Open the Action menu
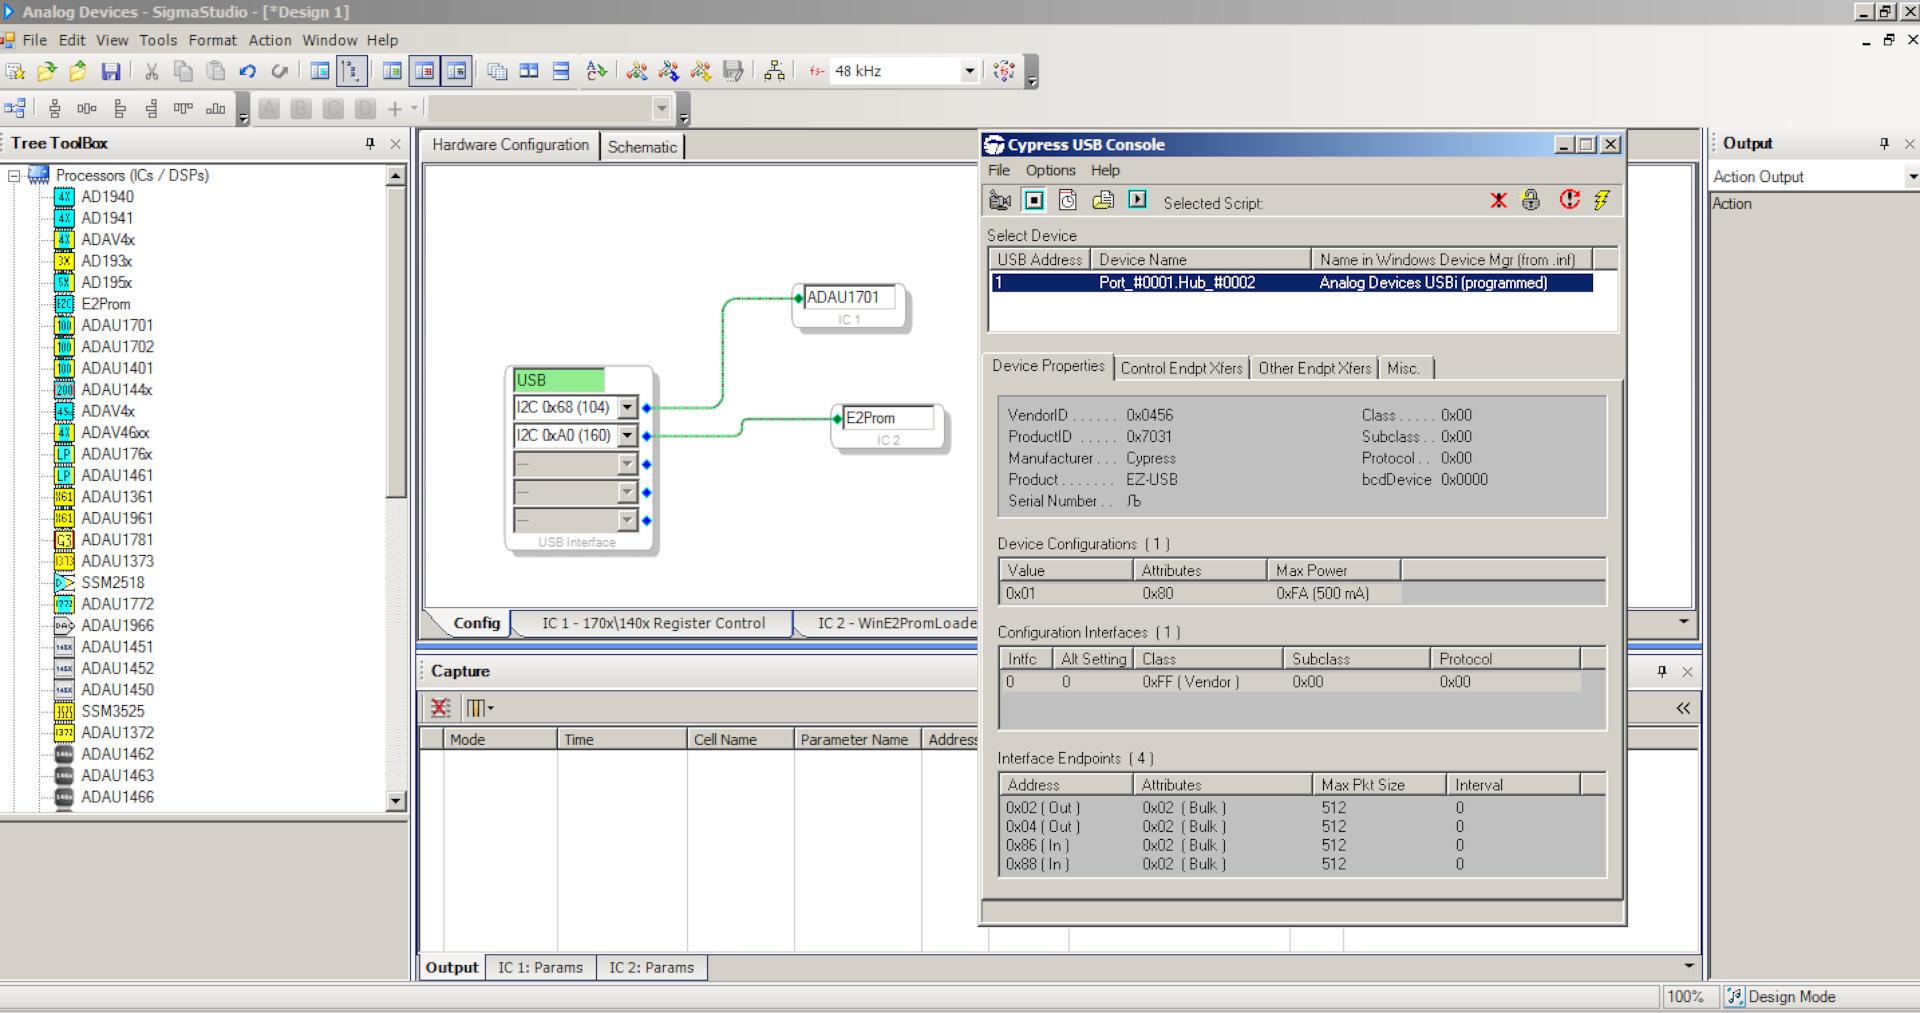1920x1013 pixels. (270, 40)
